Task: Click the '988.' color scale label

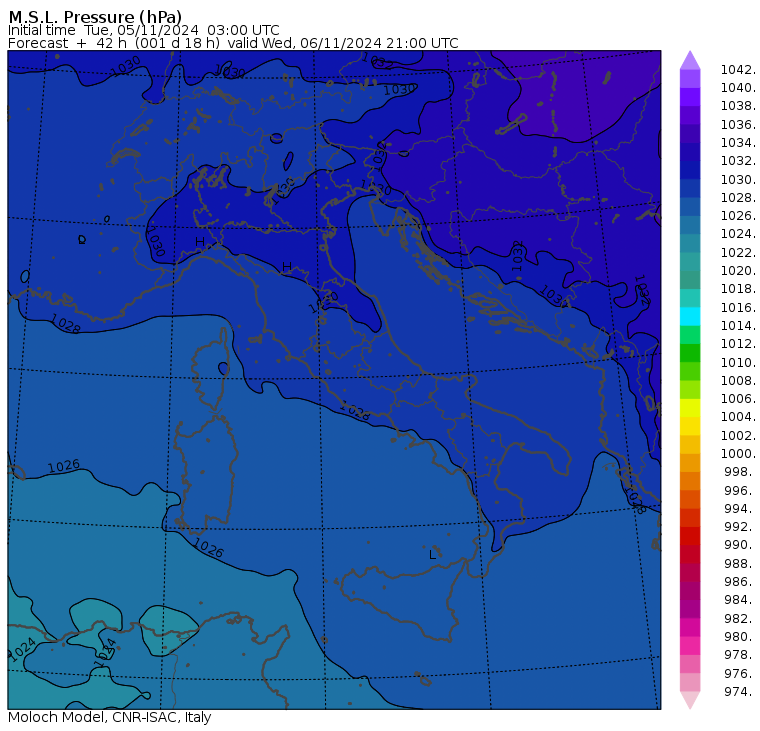Action: coord(740,564)
